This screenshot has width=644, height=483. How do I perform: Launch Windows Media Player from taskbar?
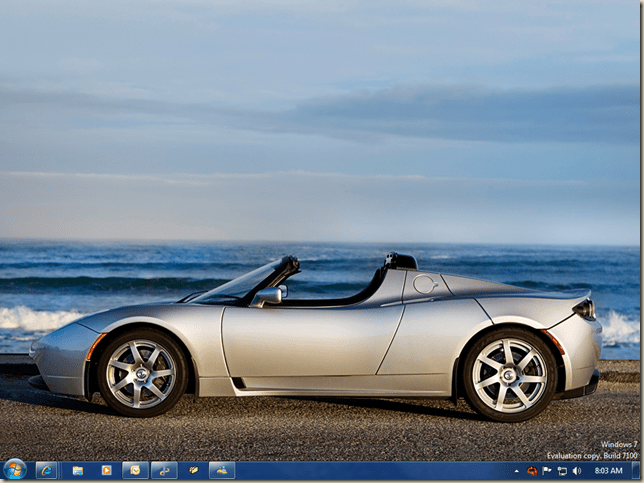coord(106,470)
